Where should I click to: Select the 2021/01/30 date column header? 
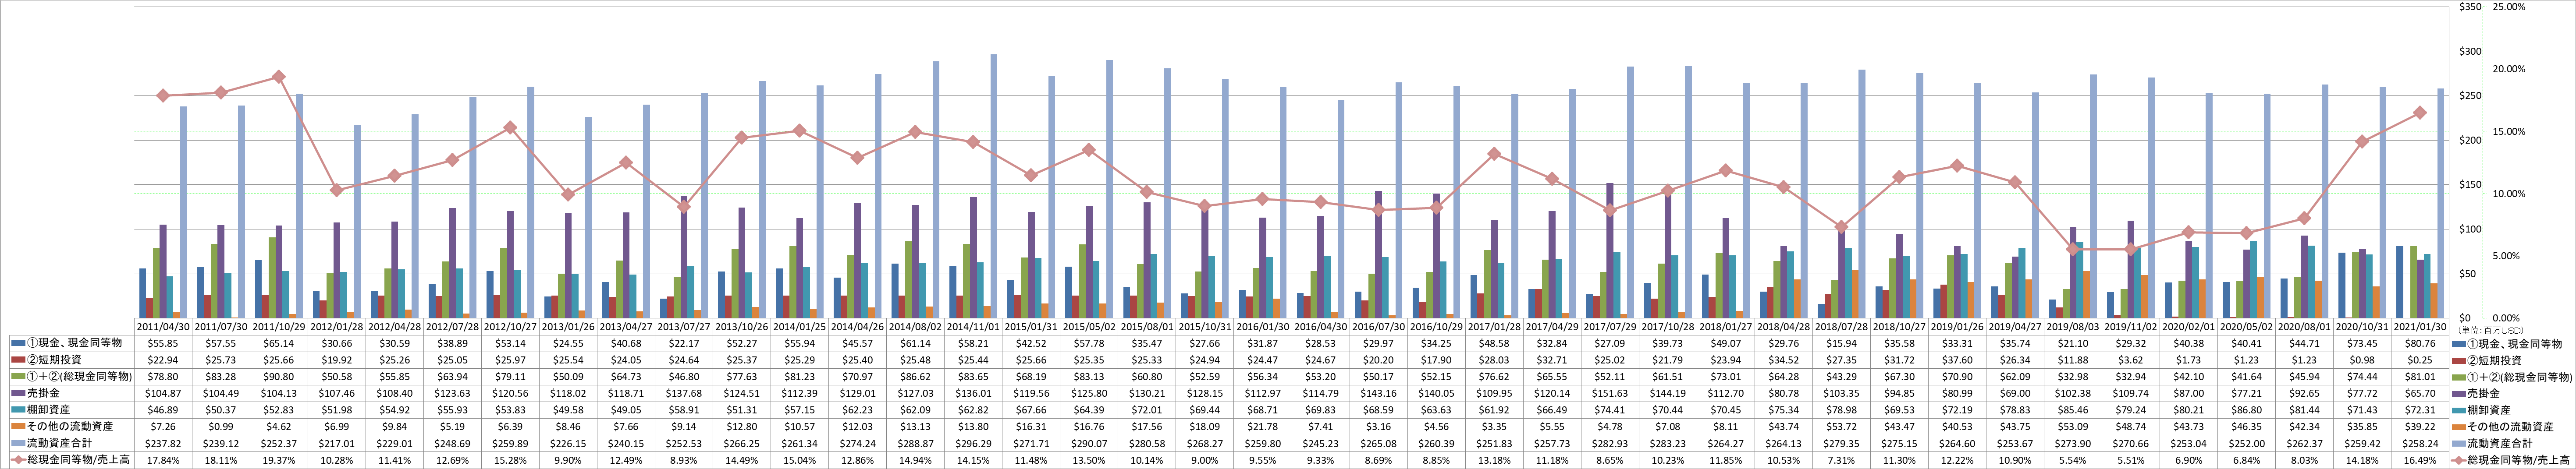2421,327
